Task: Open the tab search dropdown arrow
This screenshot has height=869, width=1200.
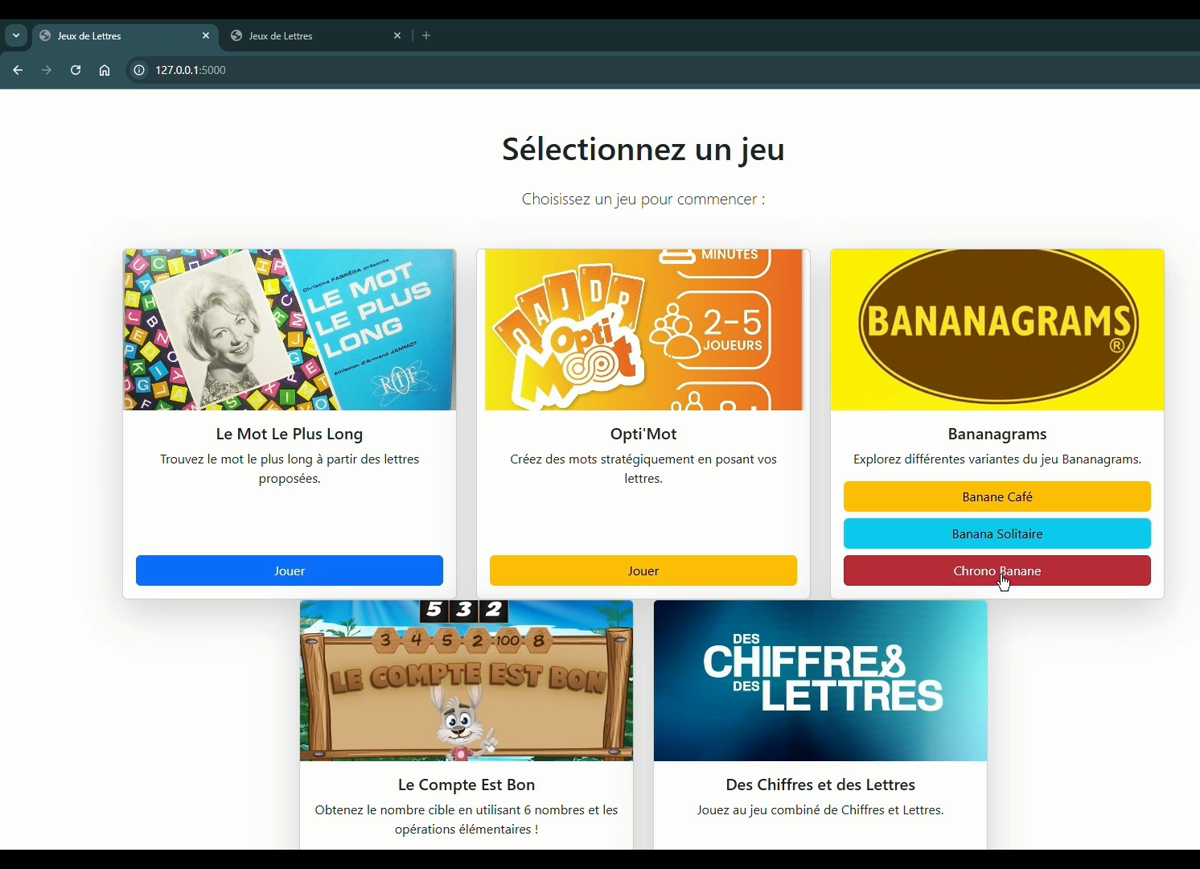Action: (16, 36)
